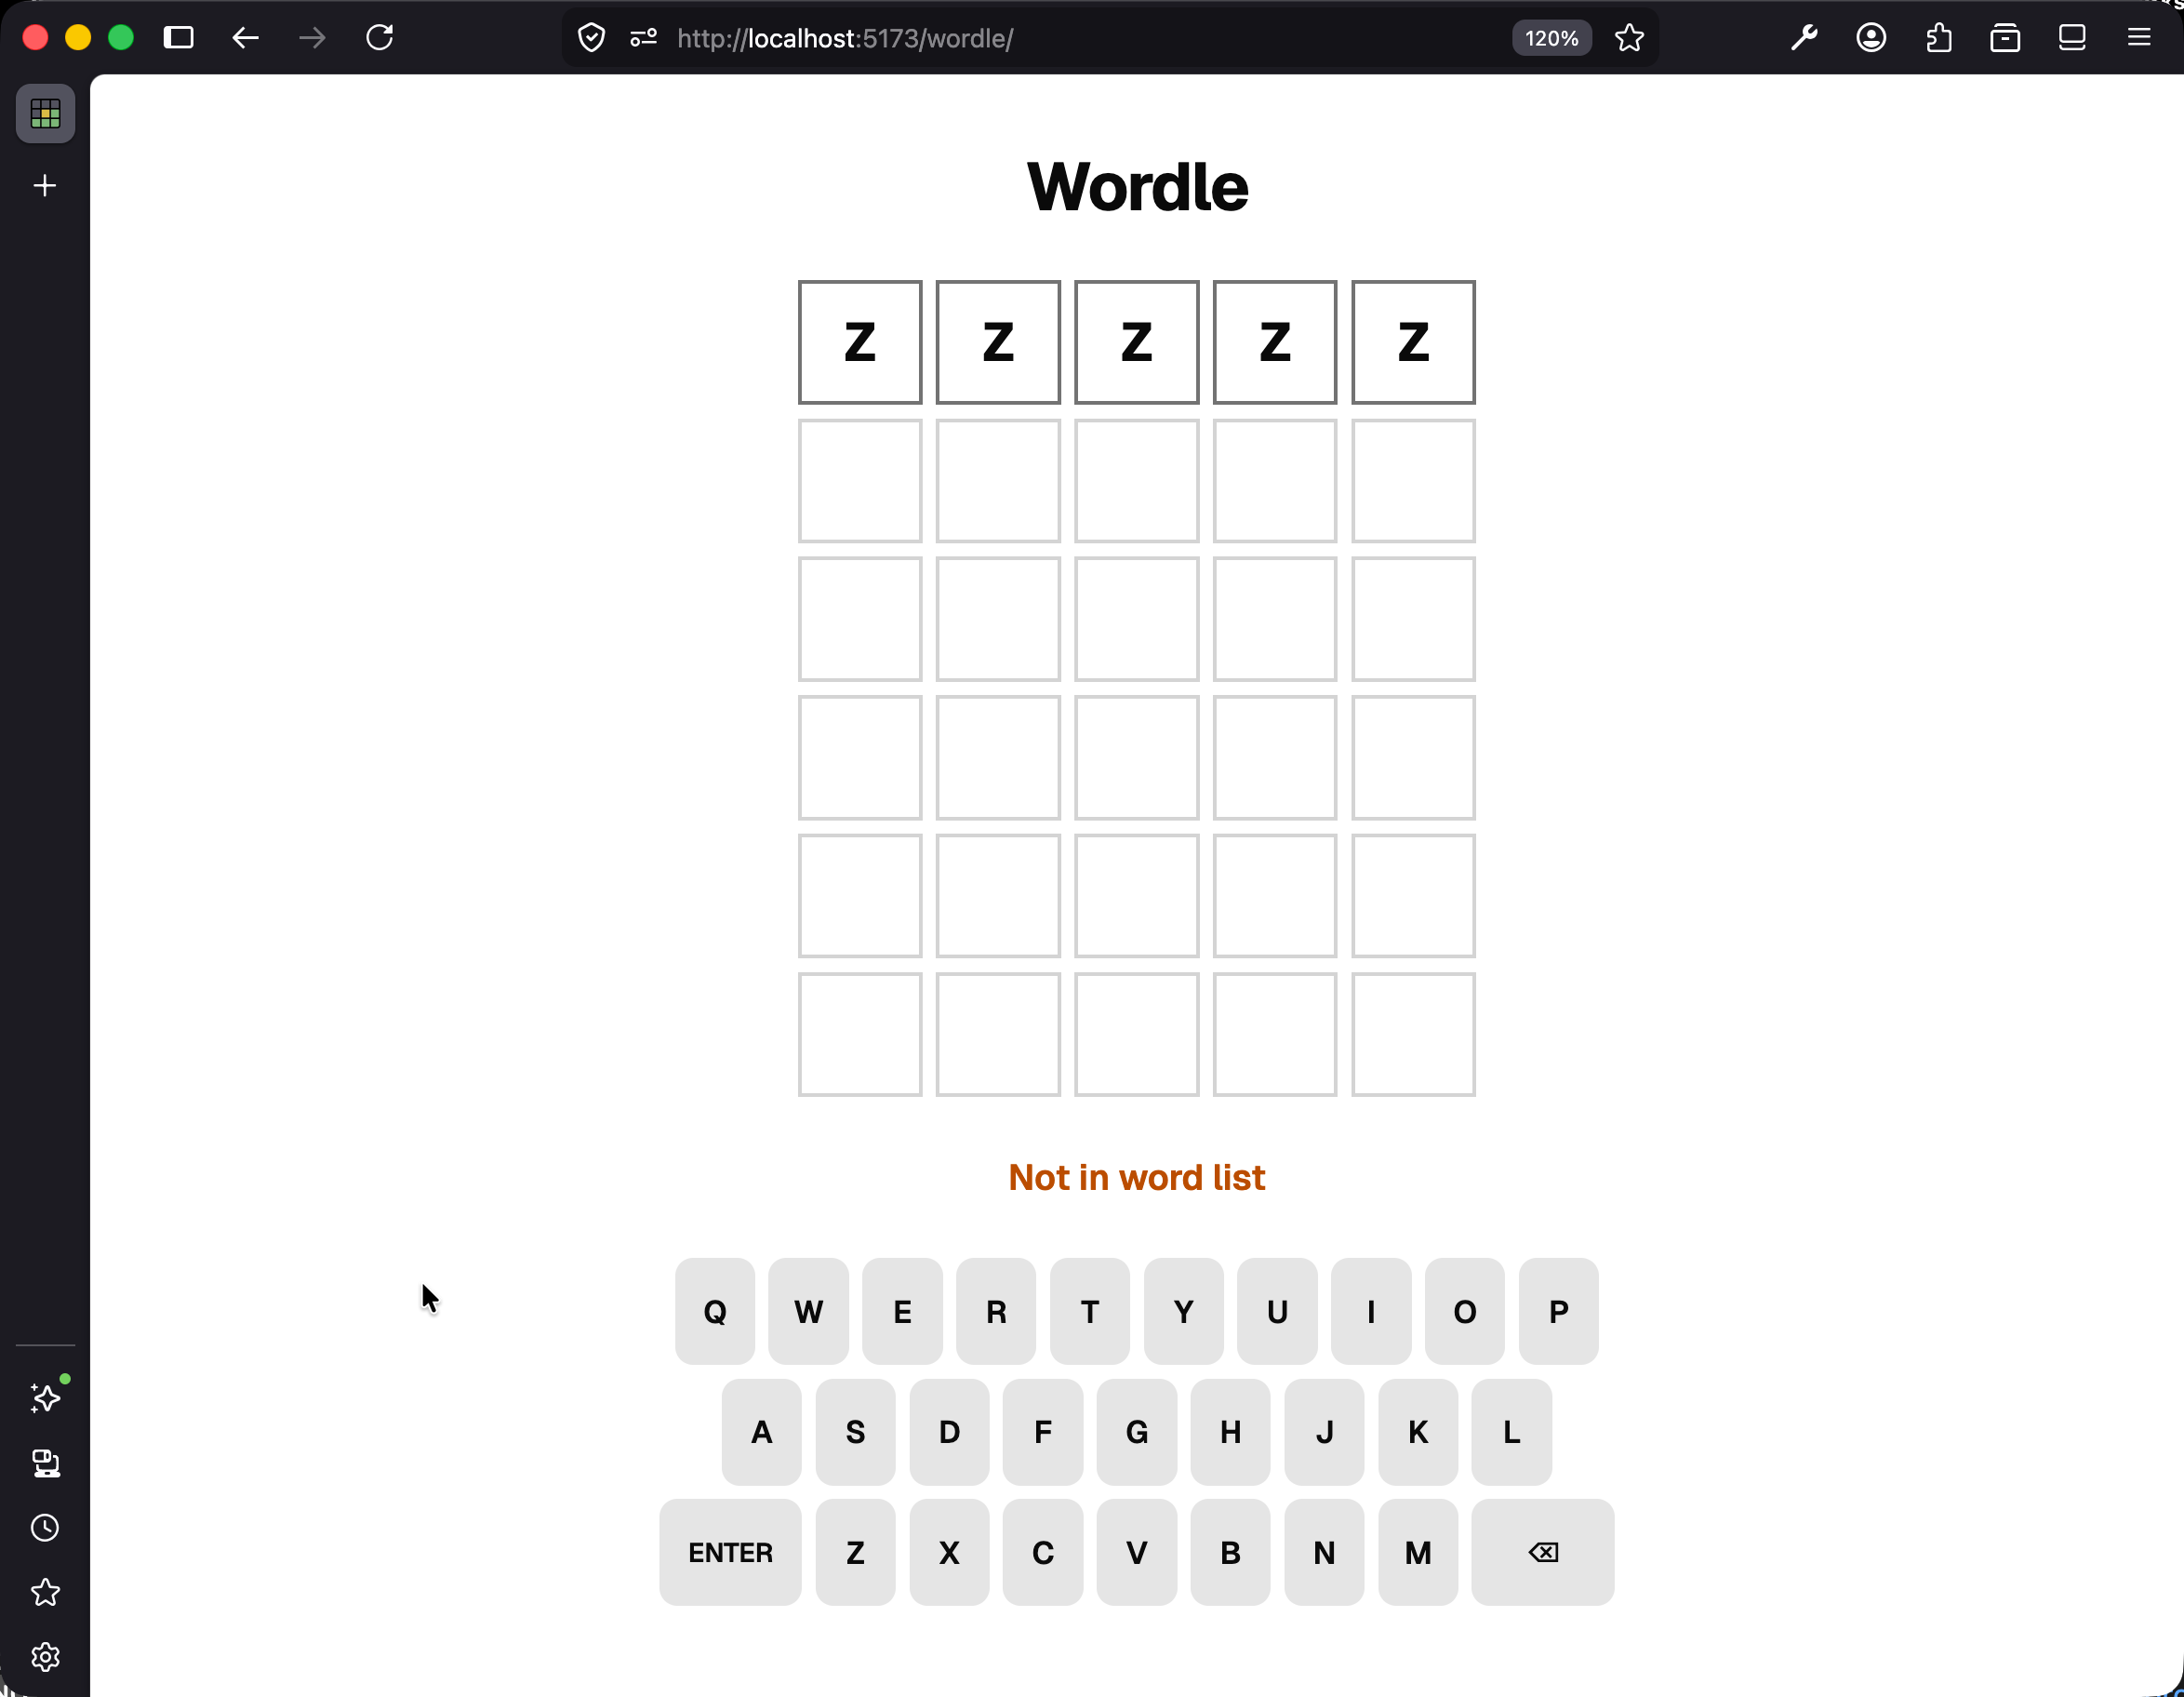Open AI sparkle icon in sidebar
2184x1697 pixels.
[45, 1397]
